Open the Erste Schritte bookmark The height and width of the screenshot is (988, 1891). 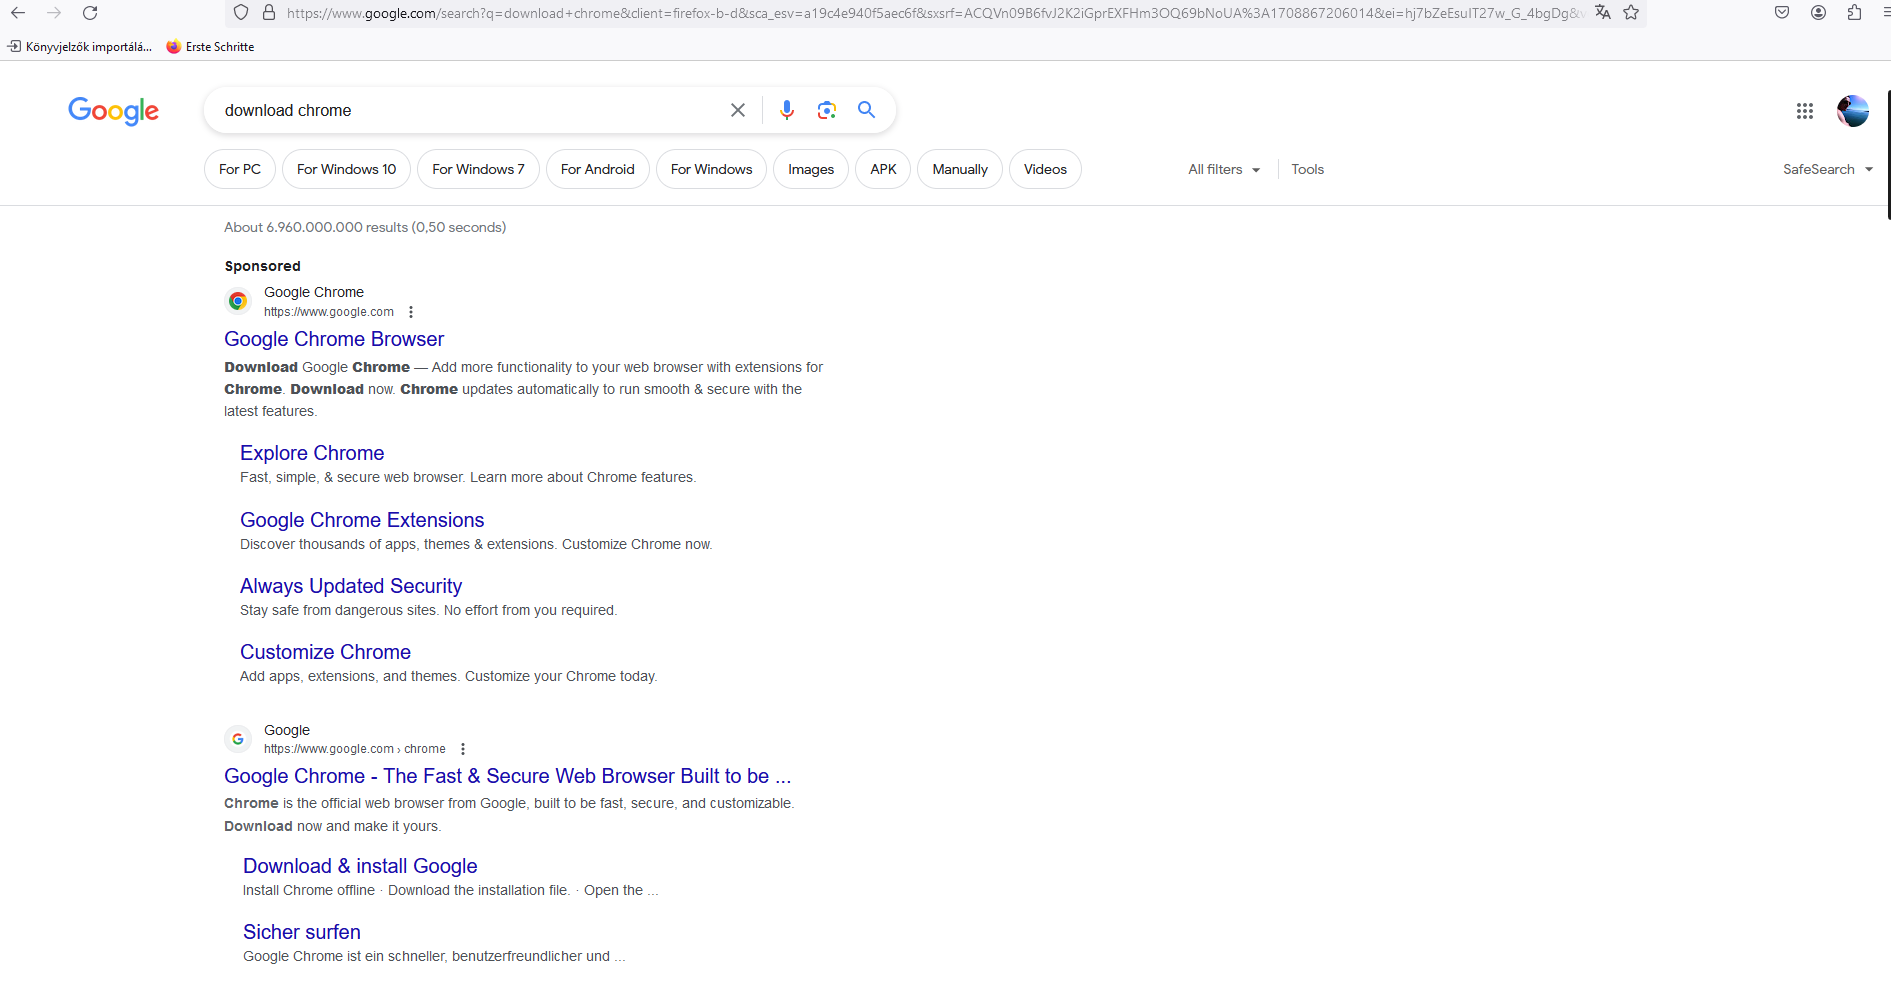coord(210,47)
